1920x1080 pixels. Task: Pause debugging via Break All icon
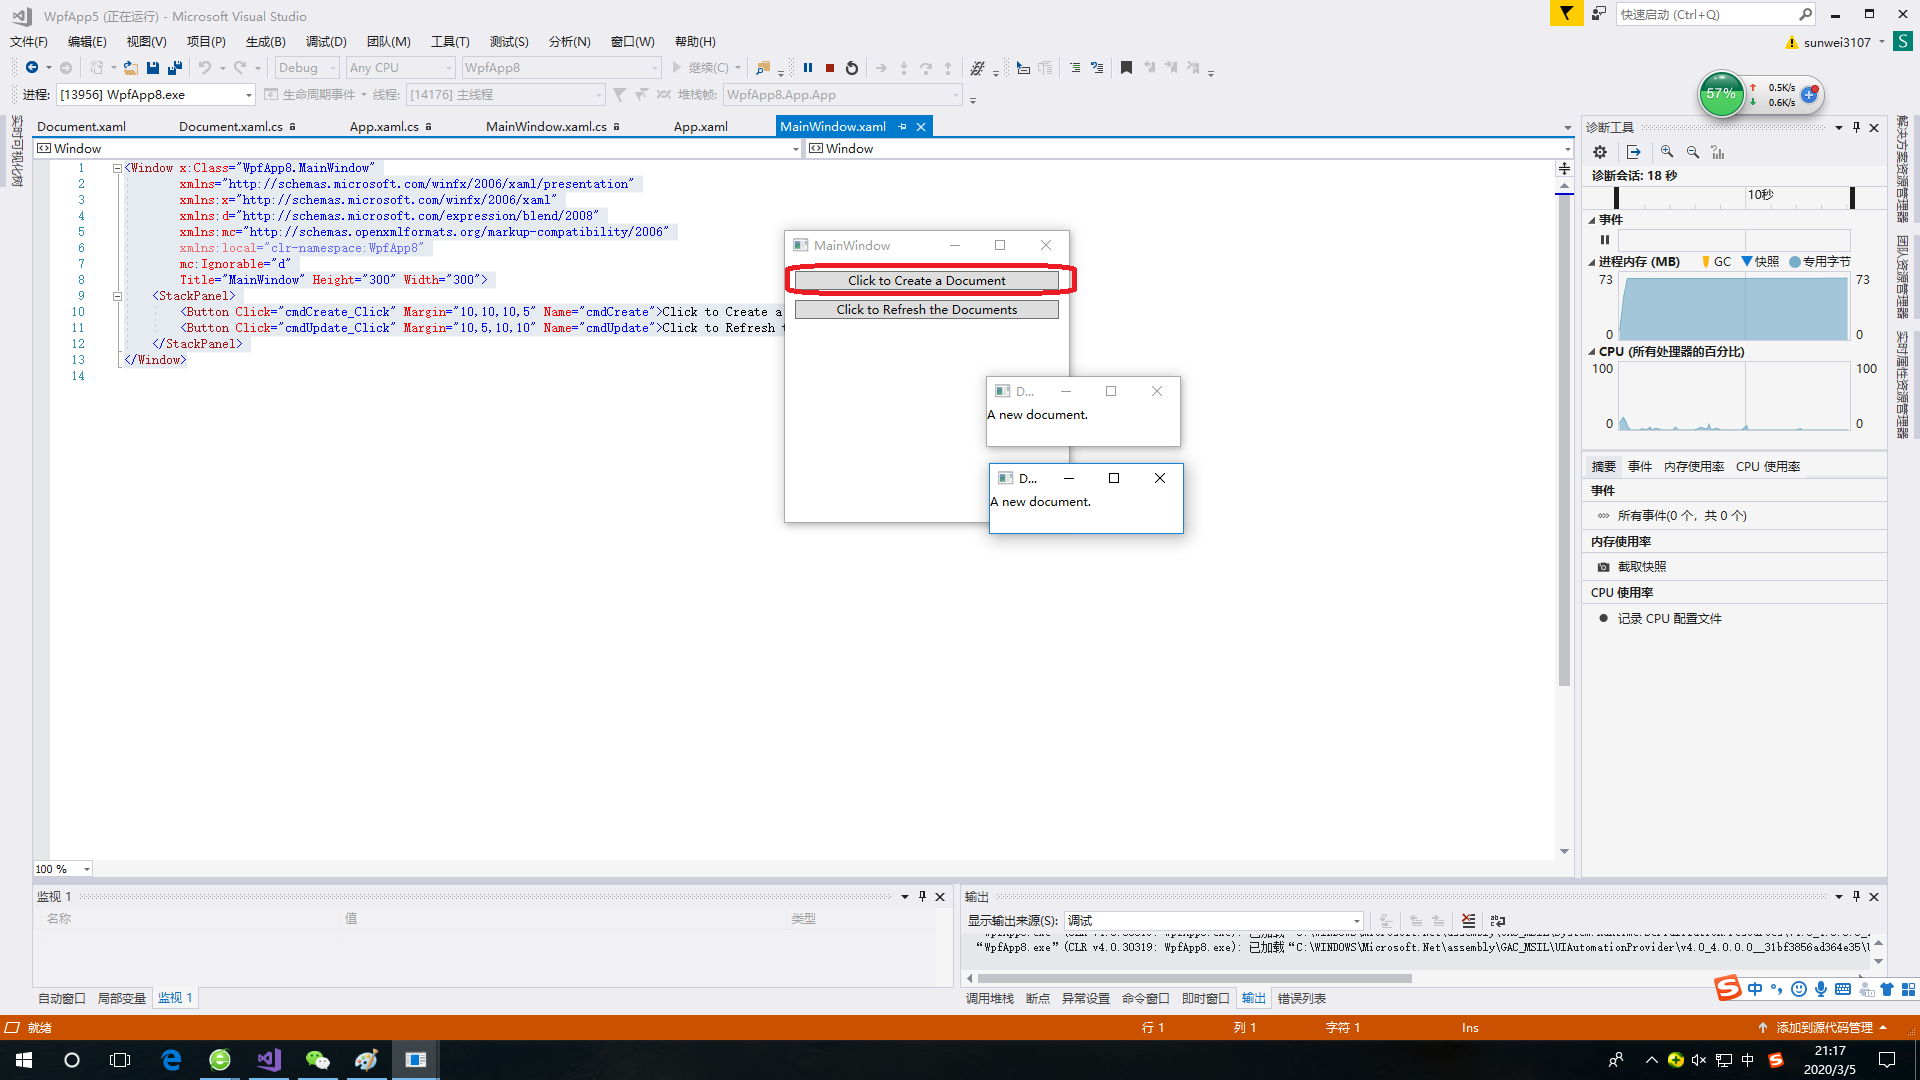coord(808,68)
